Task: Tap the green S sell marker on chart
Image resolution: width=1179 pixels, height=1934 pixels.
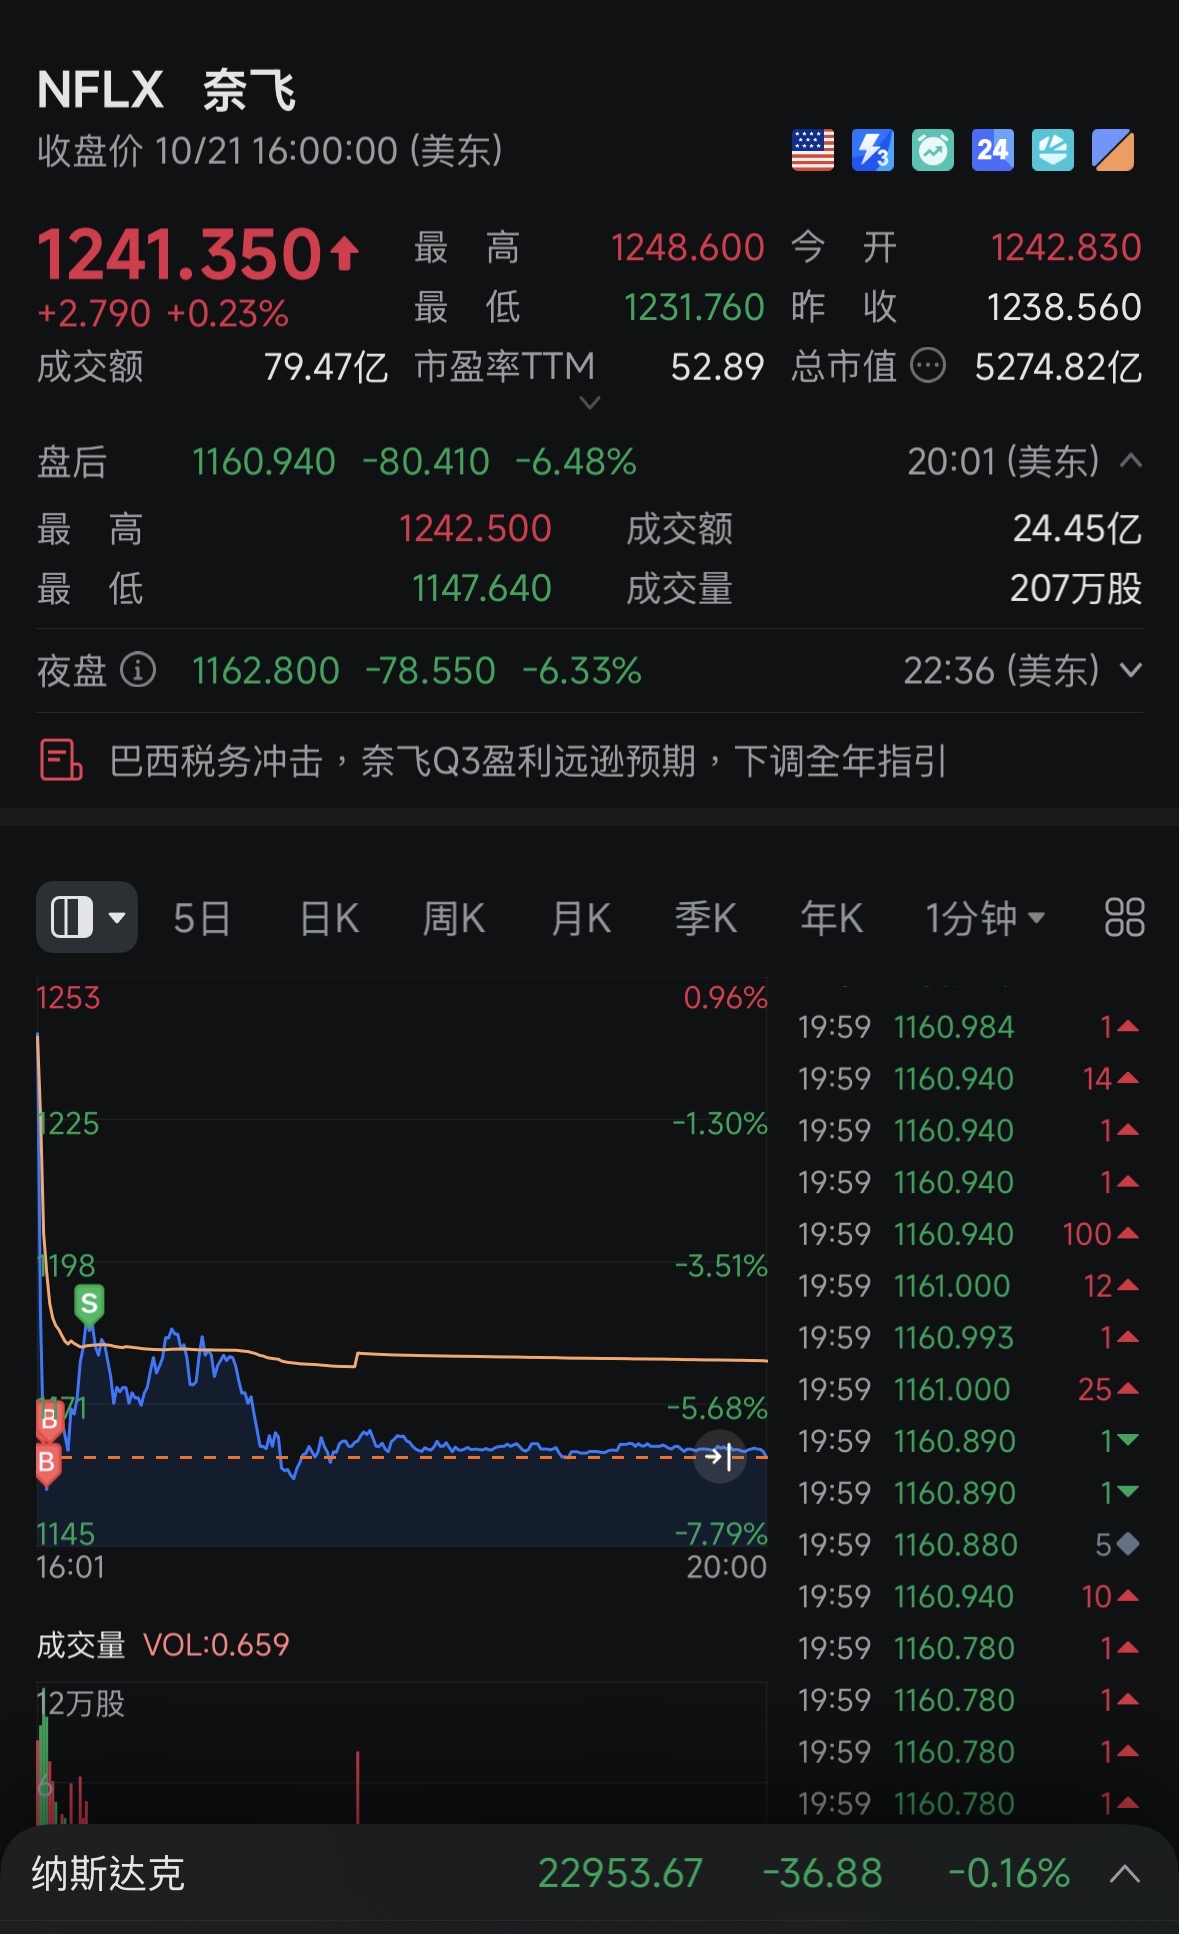Action: coord(89,1304)
